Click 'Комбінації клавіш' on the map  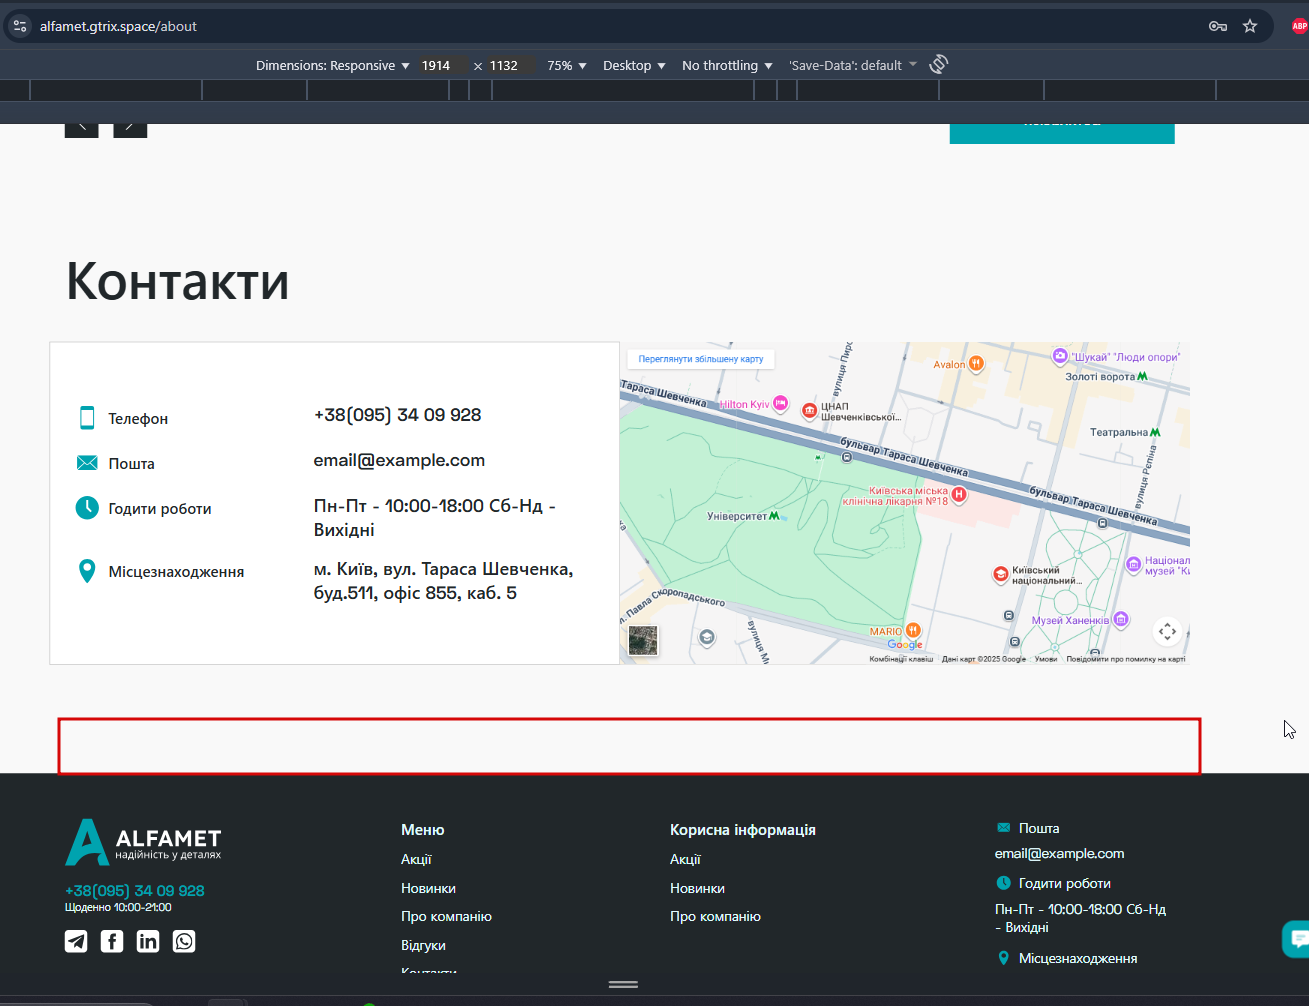pyautogui.click(x=901, y=659)
